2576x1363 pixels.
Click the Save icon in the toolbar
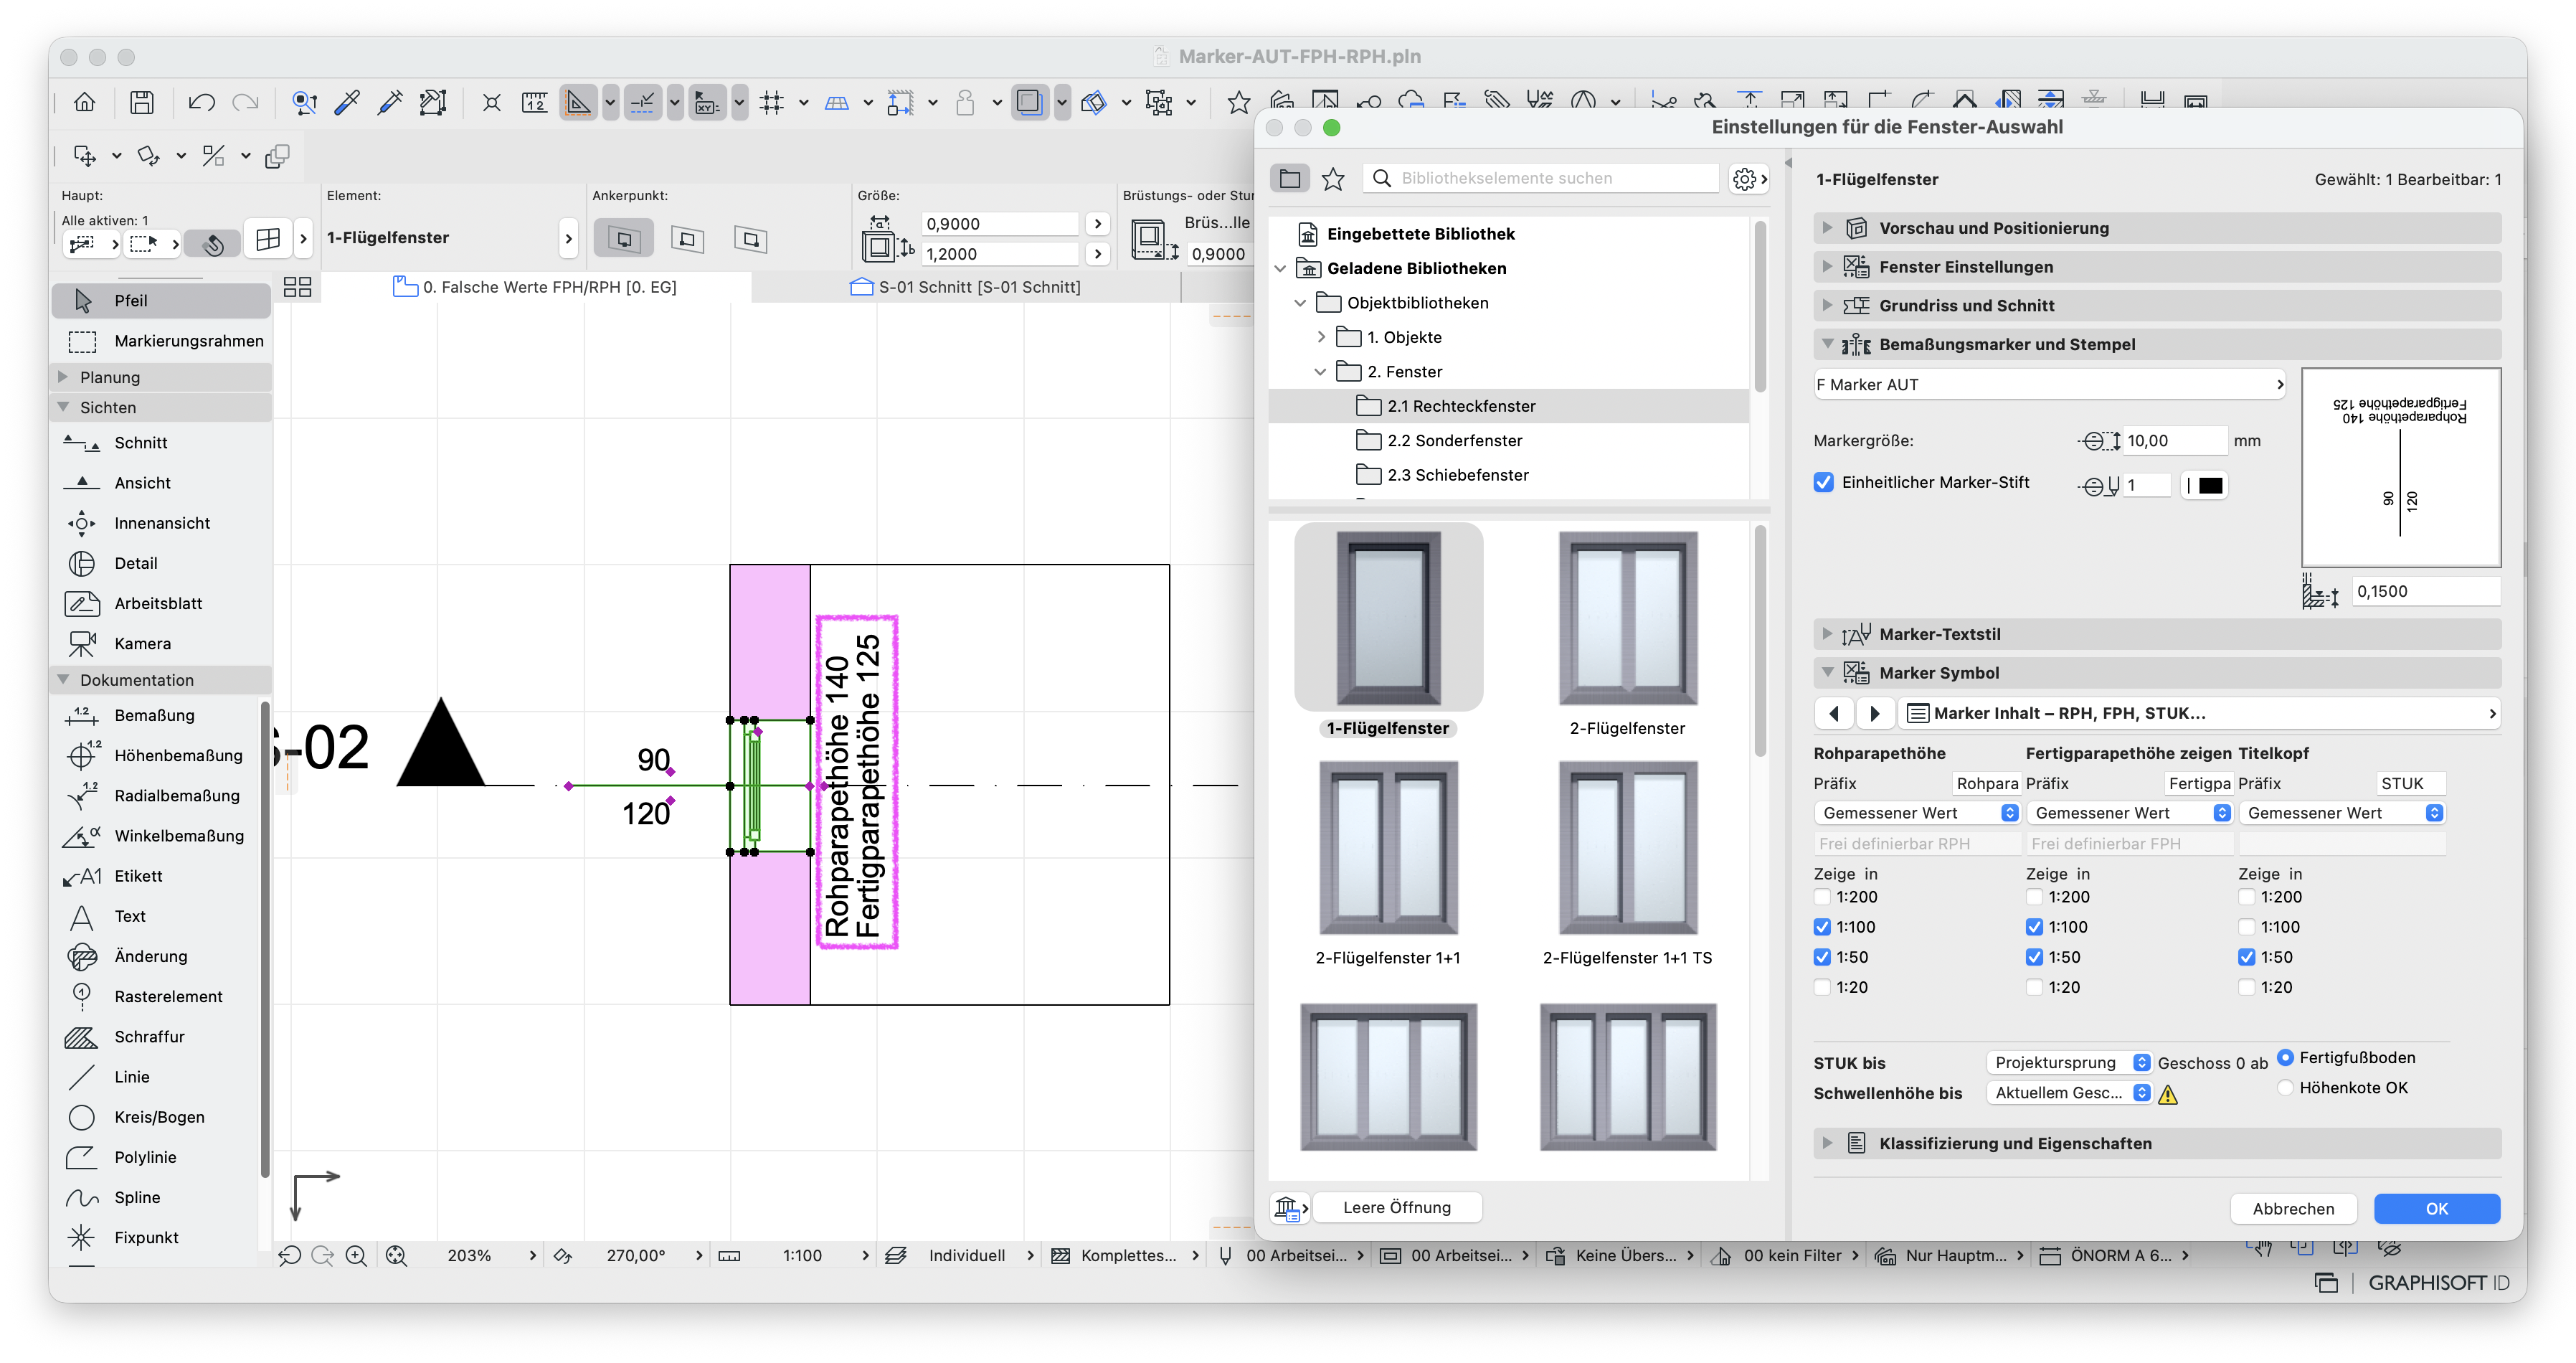(x=142, y=102)
